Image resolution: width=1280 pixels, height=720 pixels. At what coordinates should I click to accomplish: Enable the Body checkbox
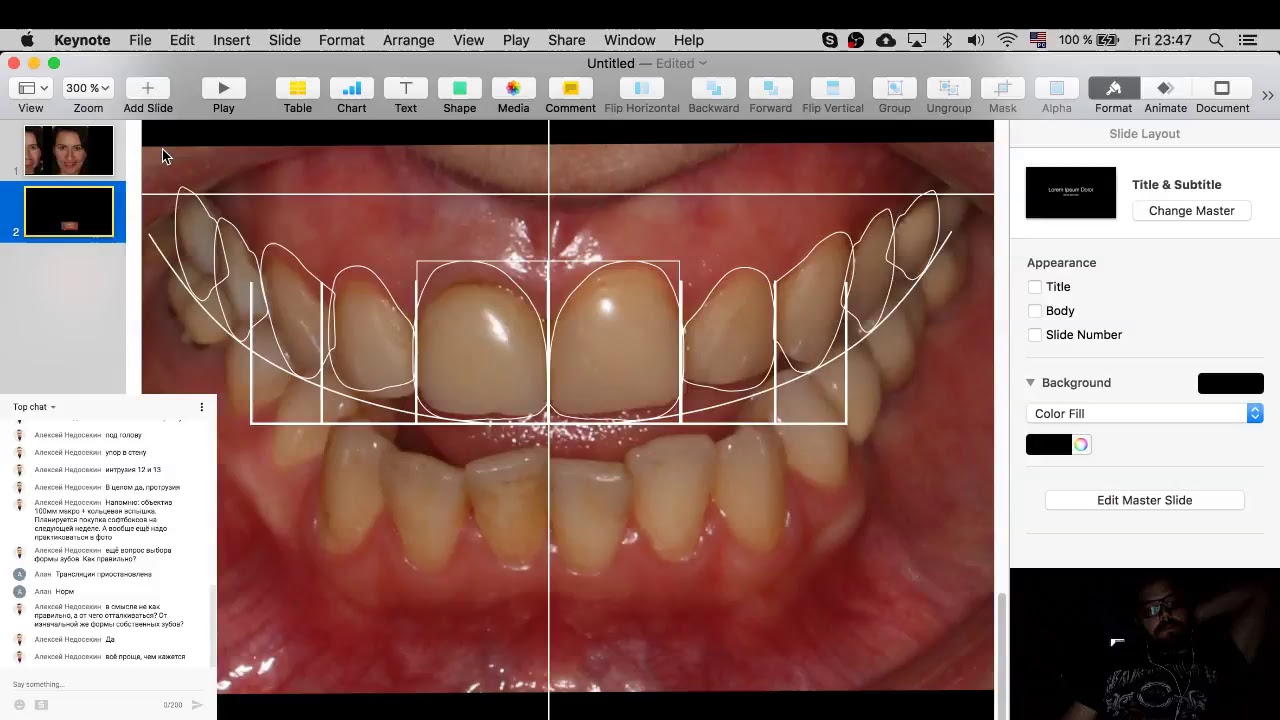[x=1035, y=311]
